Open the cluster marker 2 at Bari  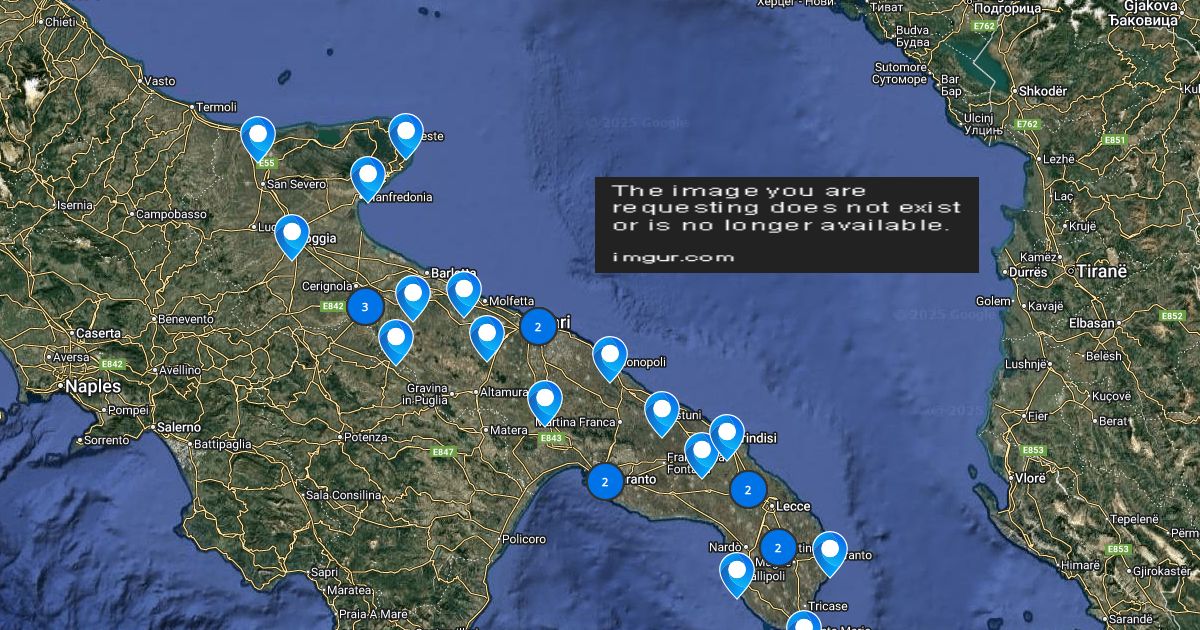tap(538, 326)
